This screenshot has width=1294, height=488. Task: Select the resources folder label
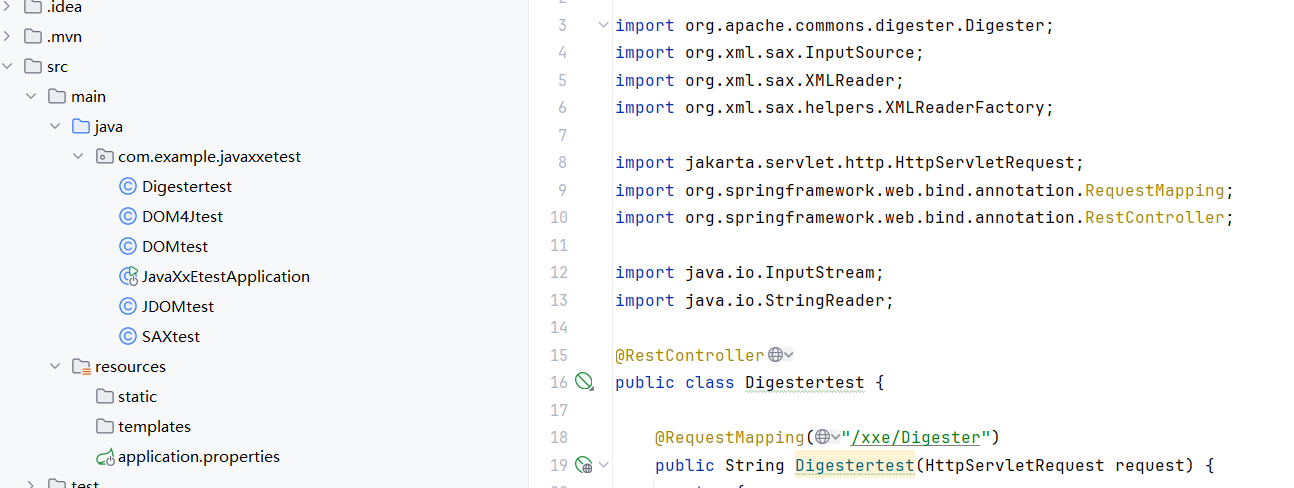pyautogui.click(x=130, y=366)
